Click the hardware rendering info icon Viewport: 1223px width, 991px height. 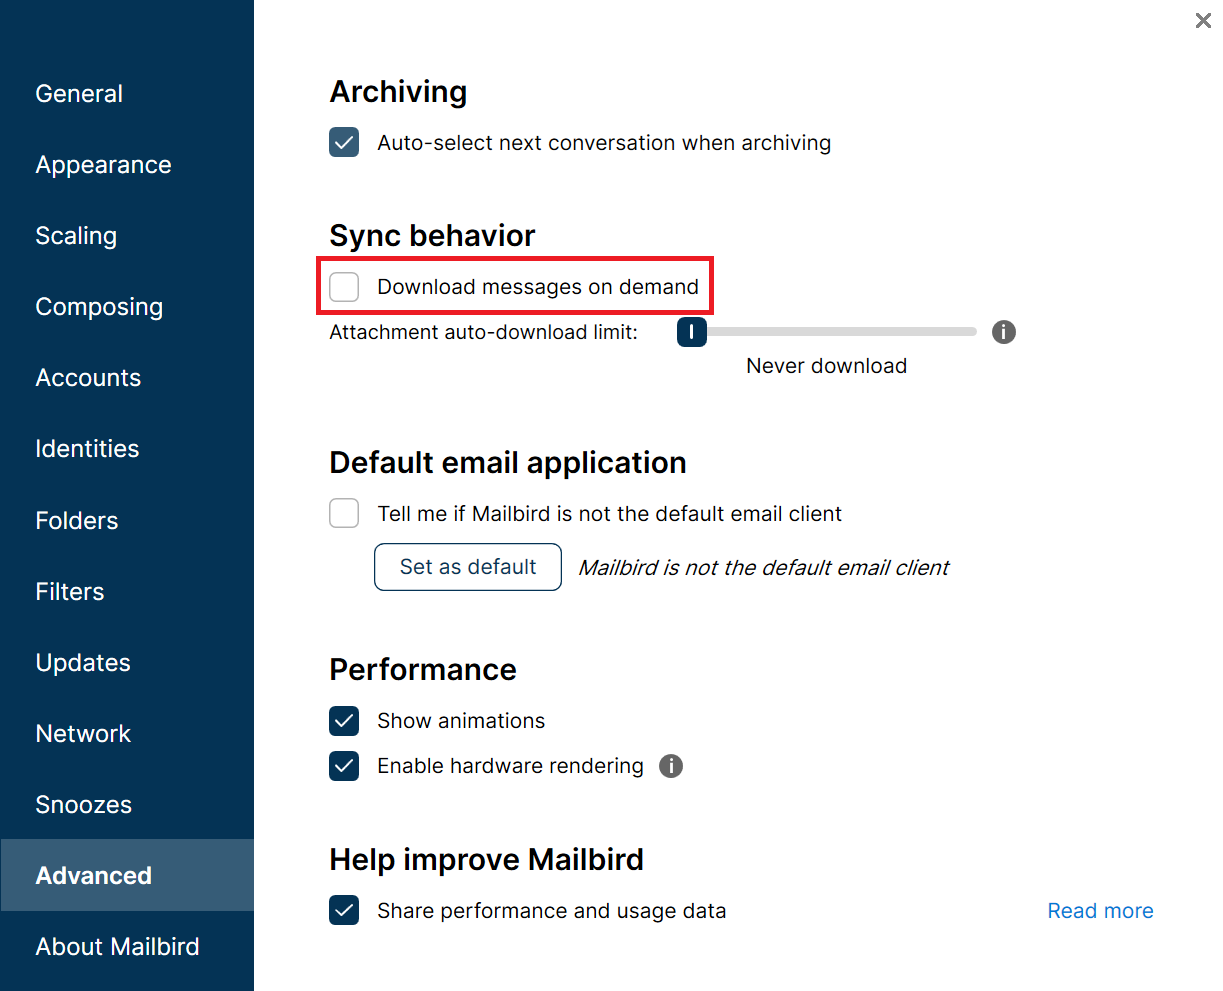[671, 766]
